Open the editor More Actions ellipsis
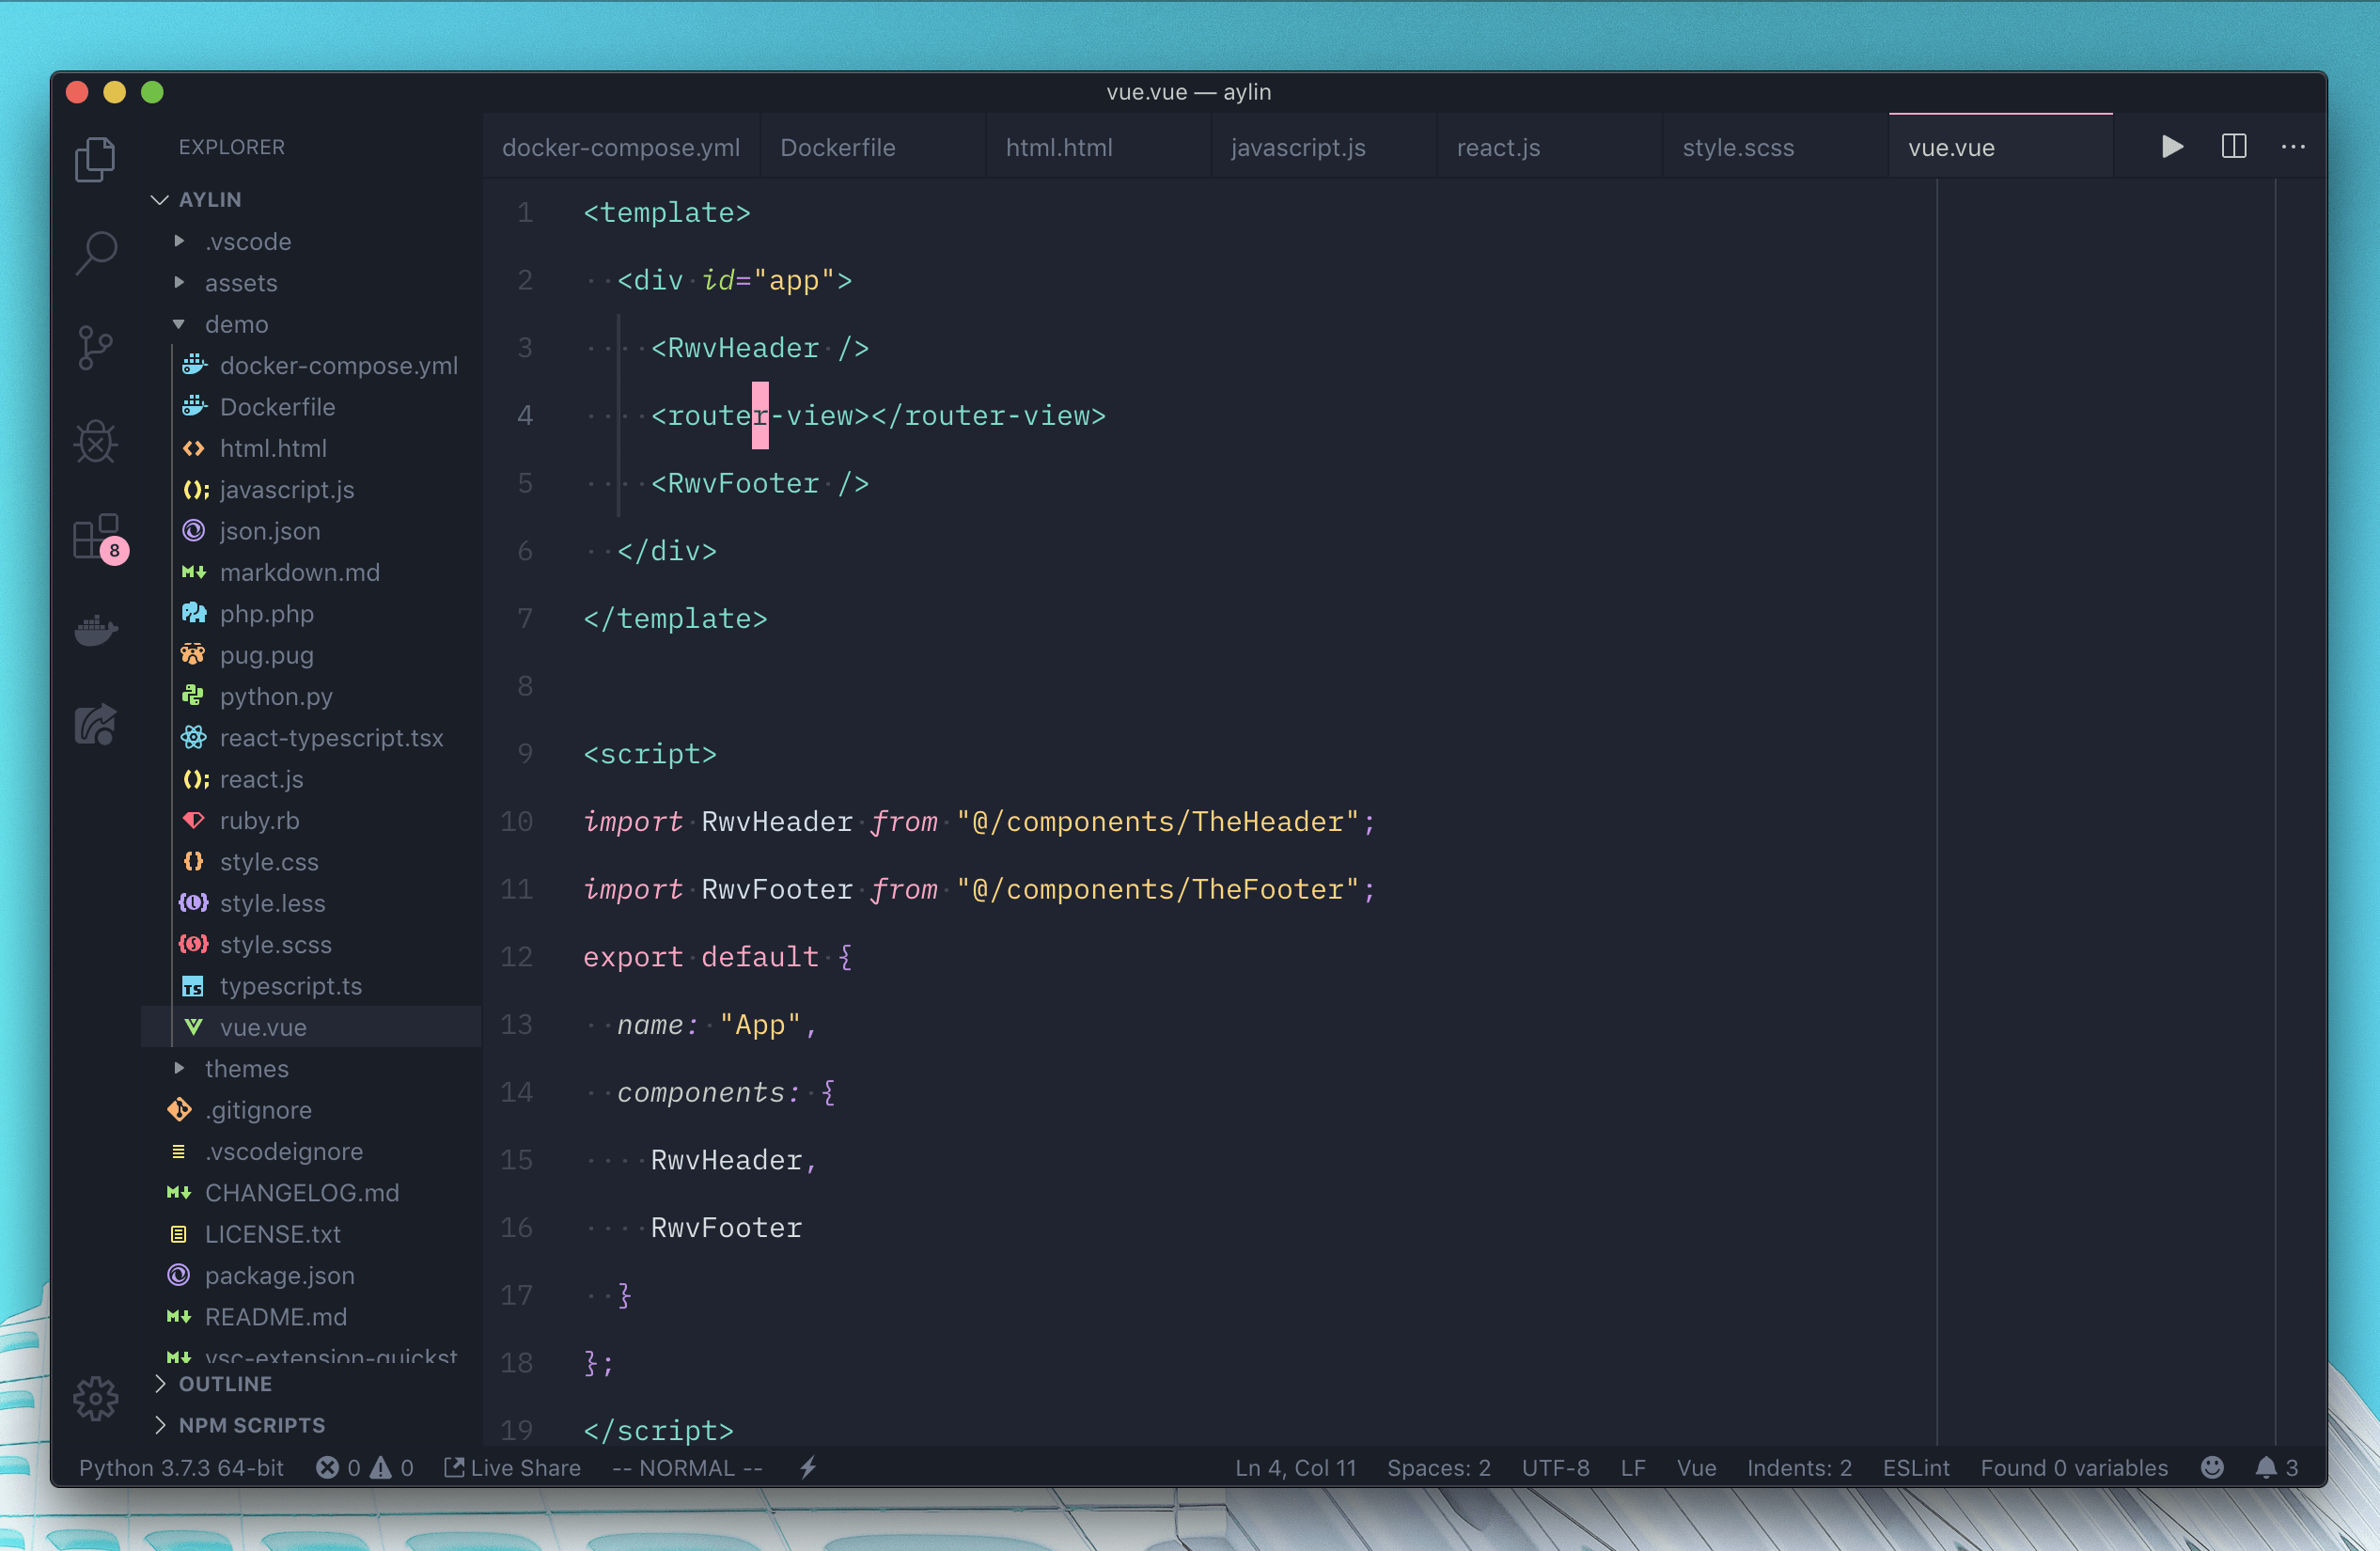Screen dimensions: 2380x1551 (x=2293, y=147)
